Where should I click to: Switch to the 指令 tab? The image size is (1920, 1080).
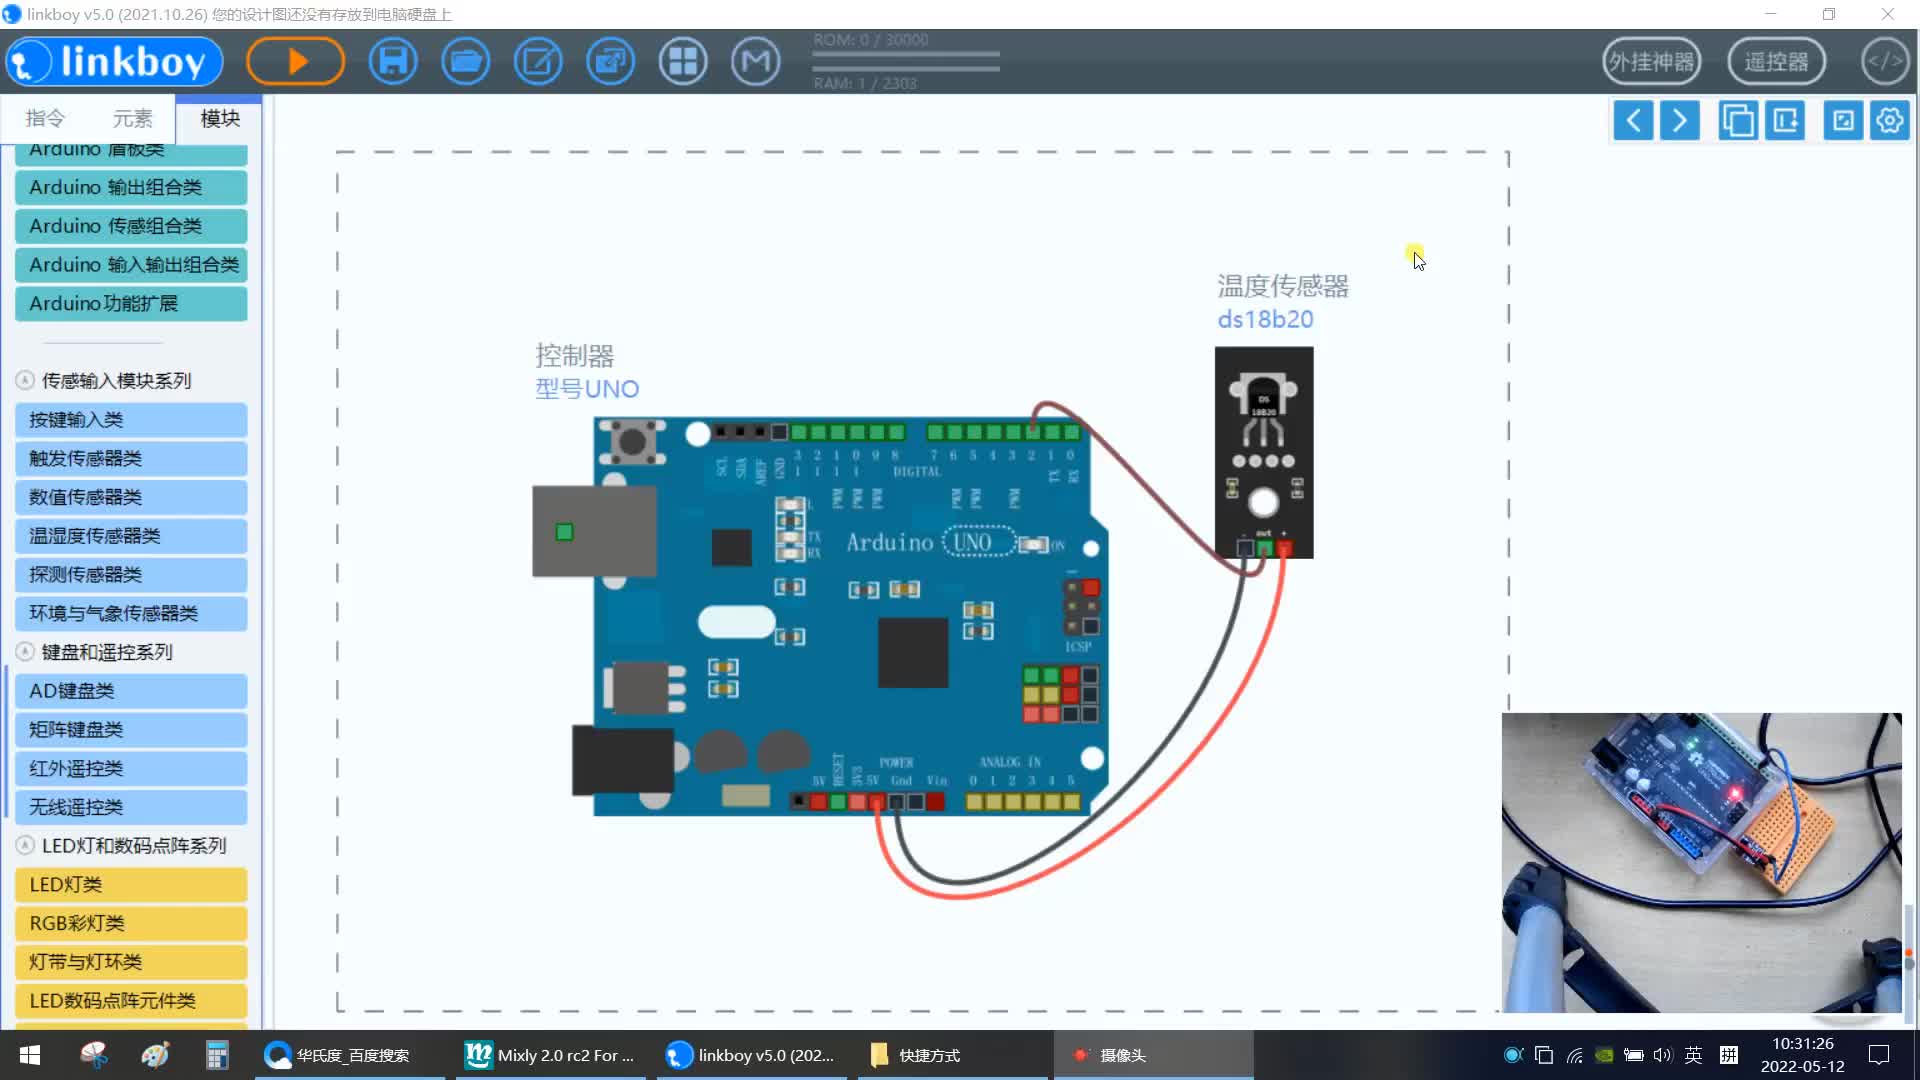[x=45, y=119]
